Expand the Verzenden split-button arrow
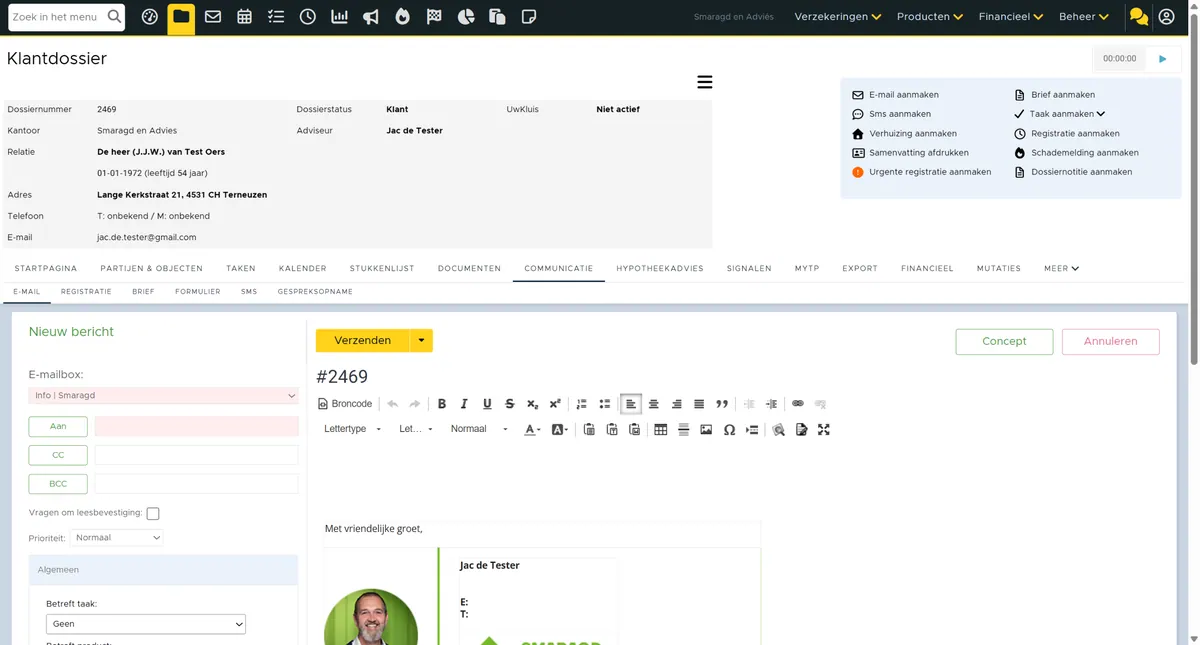This screenshot has width=1200, height=645. pos(422,341)
